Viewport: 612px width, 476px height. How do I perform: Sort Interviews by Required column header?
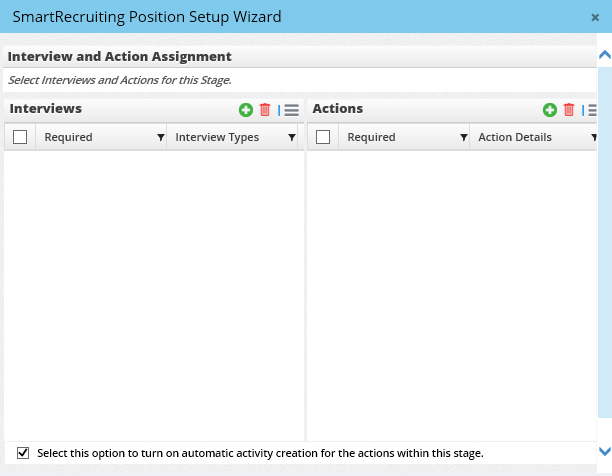tap(69, 138)
